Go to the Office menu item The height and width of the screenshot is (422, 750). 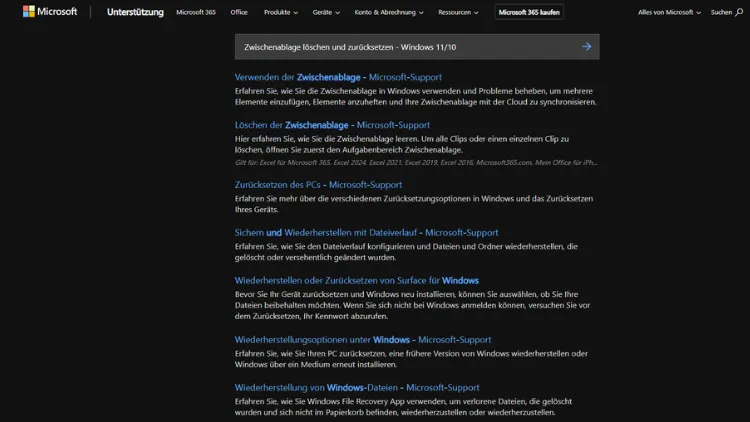239,12
